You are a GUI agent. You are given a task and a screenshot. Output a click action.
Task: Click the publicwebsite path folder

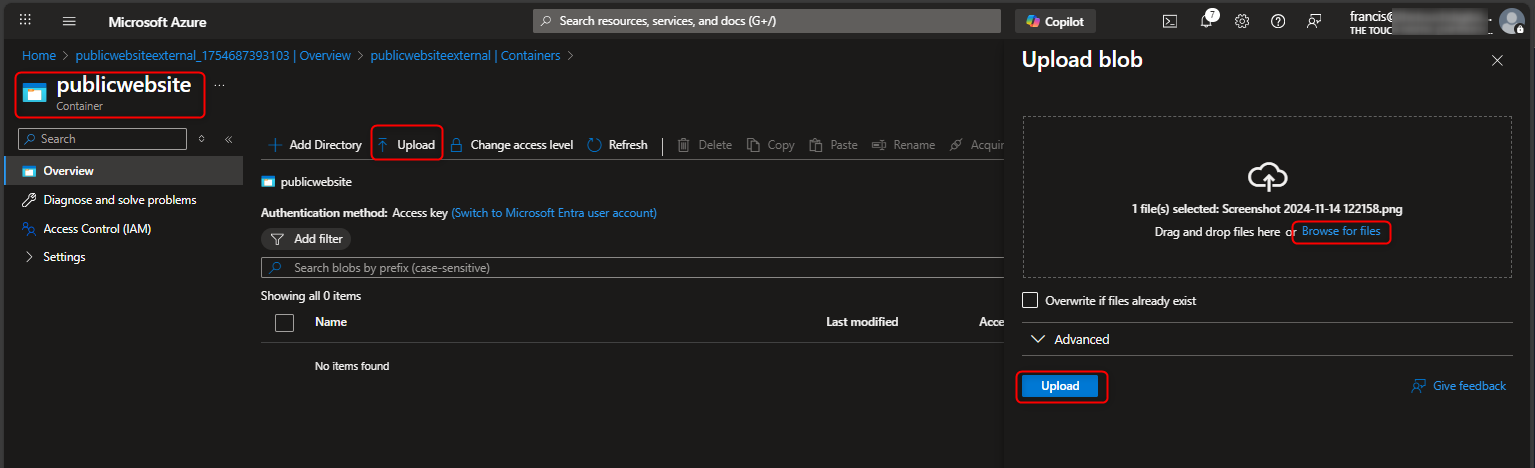click(x=307, y=182)
